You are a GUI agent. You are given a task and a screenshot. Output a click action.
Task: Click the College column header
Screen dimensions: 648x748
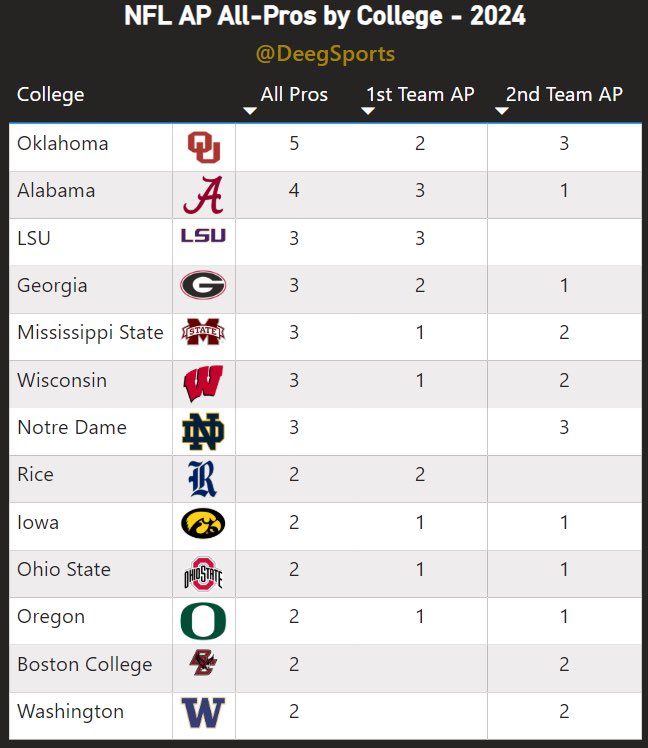click(x=51, y=95)
